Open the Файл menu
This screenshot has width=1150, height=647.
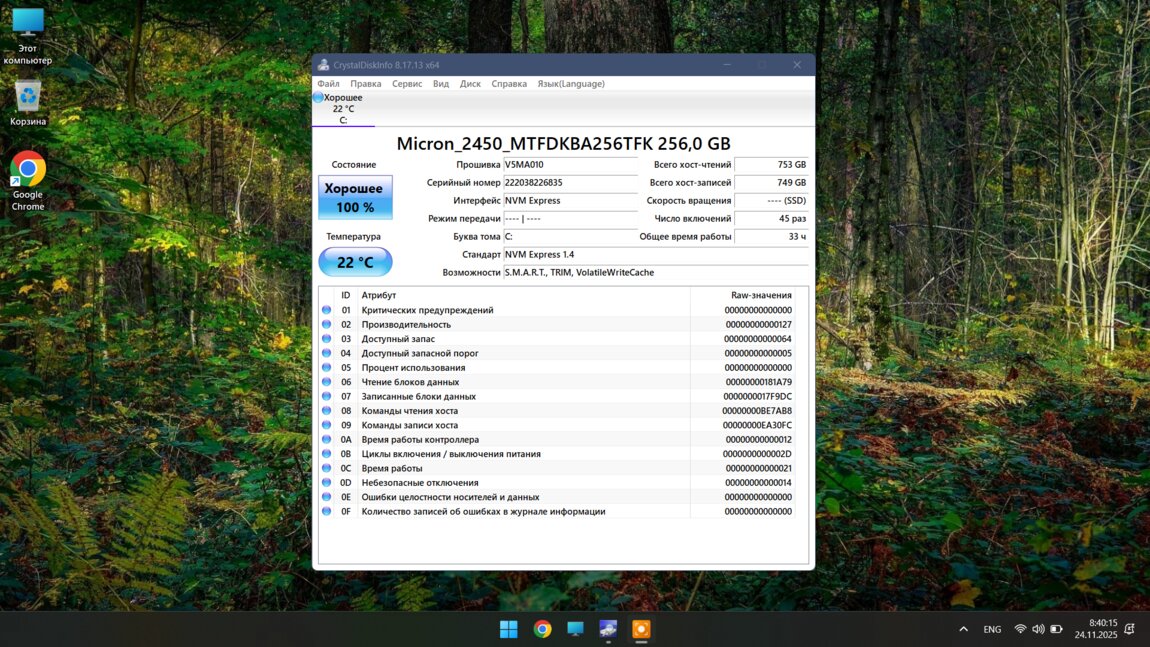coord(328,84)
